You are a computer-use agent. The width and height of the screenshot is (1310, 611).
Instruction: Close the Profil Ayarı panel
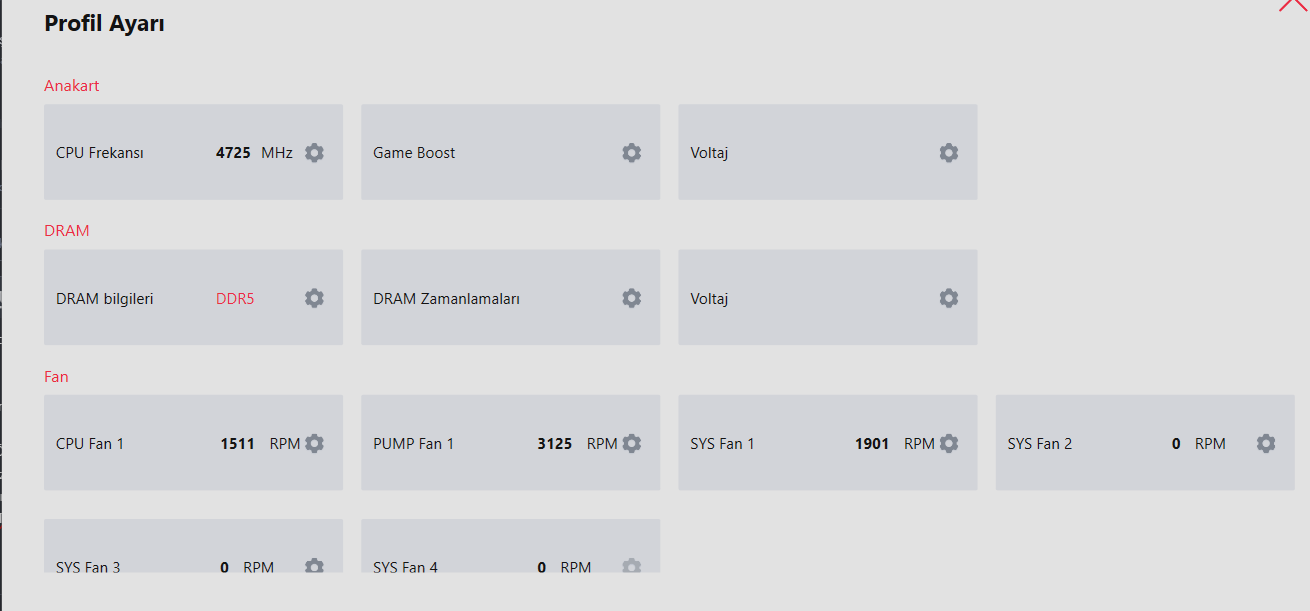(1293, 5)
